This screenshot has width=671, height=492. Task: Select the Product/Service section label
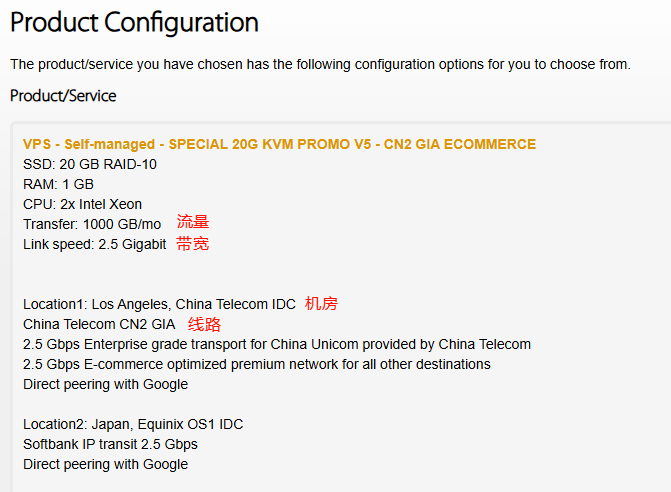pos(63,96)
